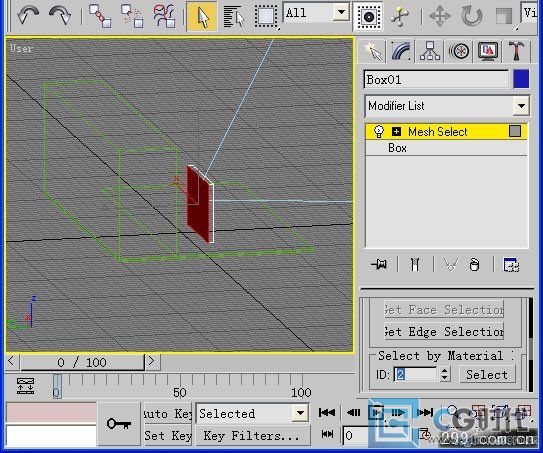Toggle Show End Result icon
This screenshot has height=453, width=543.
click(x=415, y=265)
